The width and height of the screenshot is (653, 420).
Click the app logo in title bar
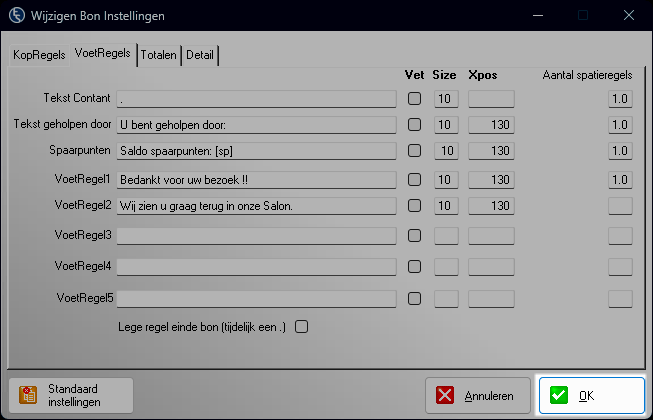click(17, 15)
